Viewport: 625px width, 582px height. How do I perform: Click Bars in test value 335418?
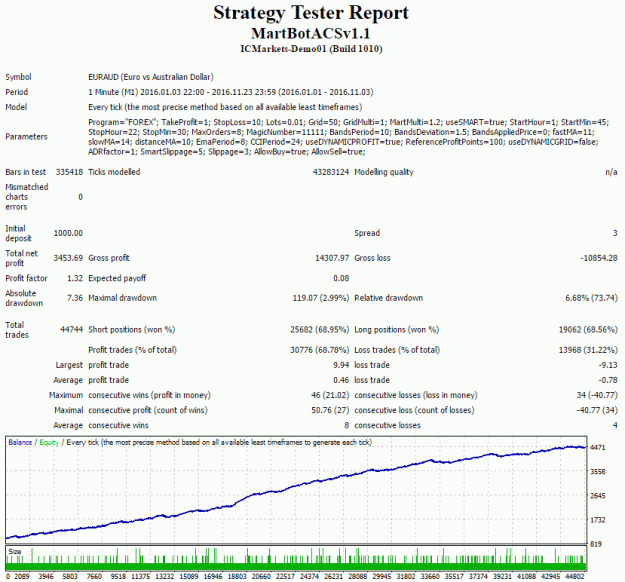click(69, 172)
